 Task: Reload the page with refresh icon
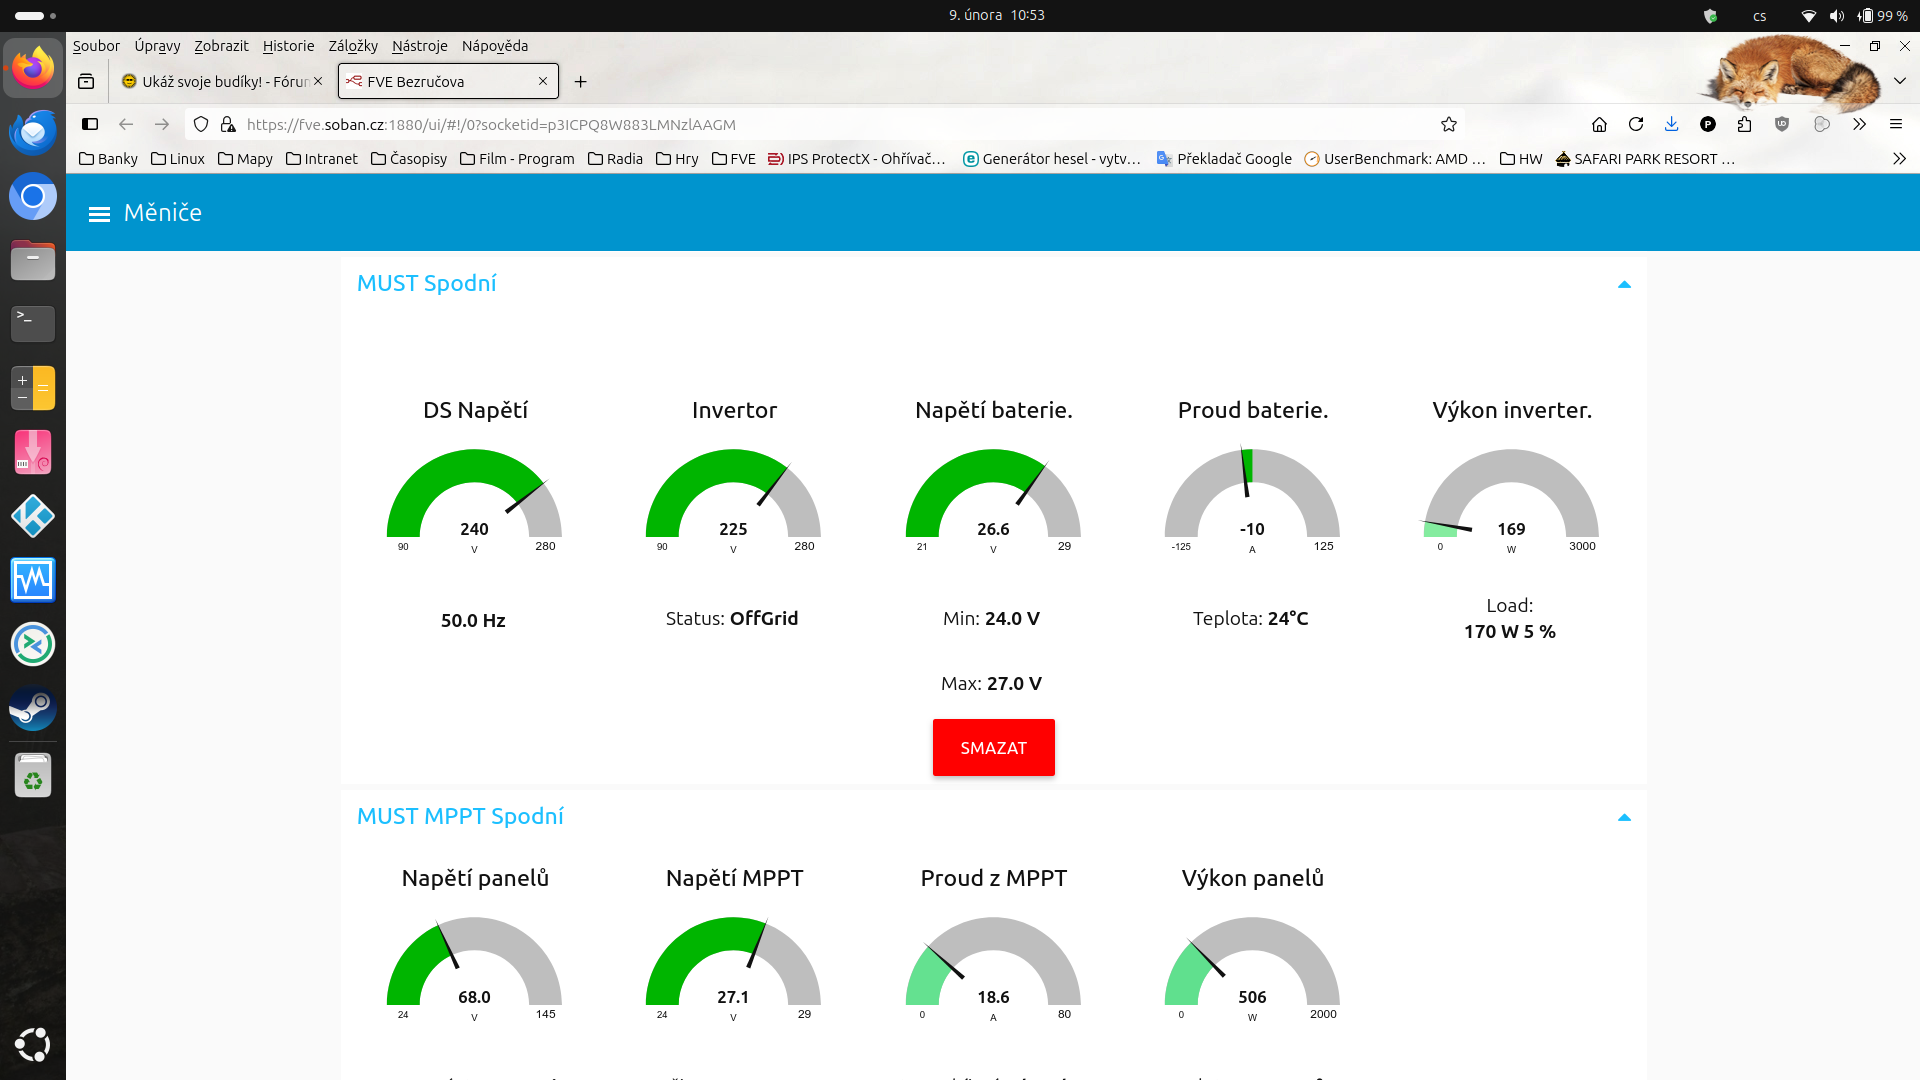pyautogui.click(x=1636, y=125)
